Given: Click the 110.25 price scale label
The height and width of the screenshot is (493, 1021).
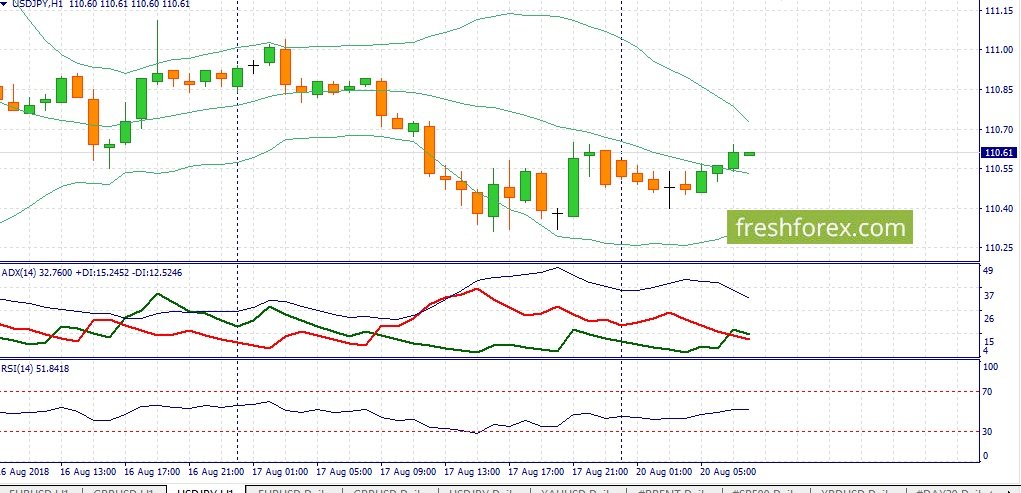Looking at the screenshot, I should click(999, 247).
